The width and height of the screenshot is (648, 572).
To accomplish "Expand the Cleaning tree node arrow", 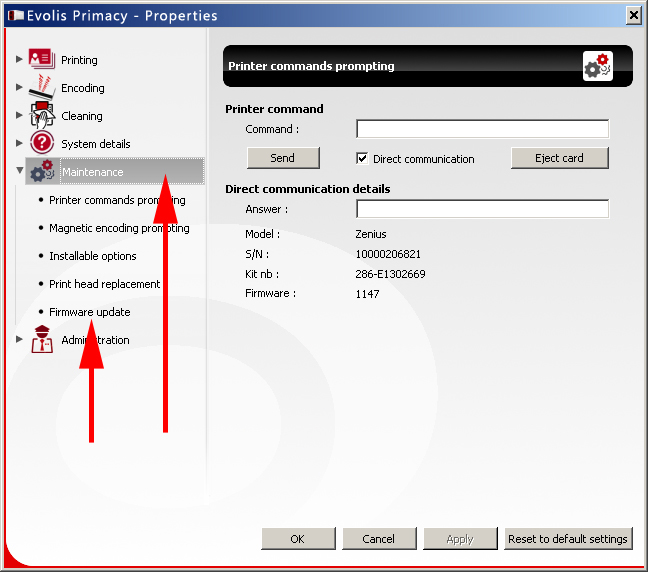I will (x=19, y=115).
